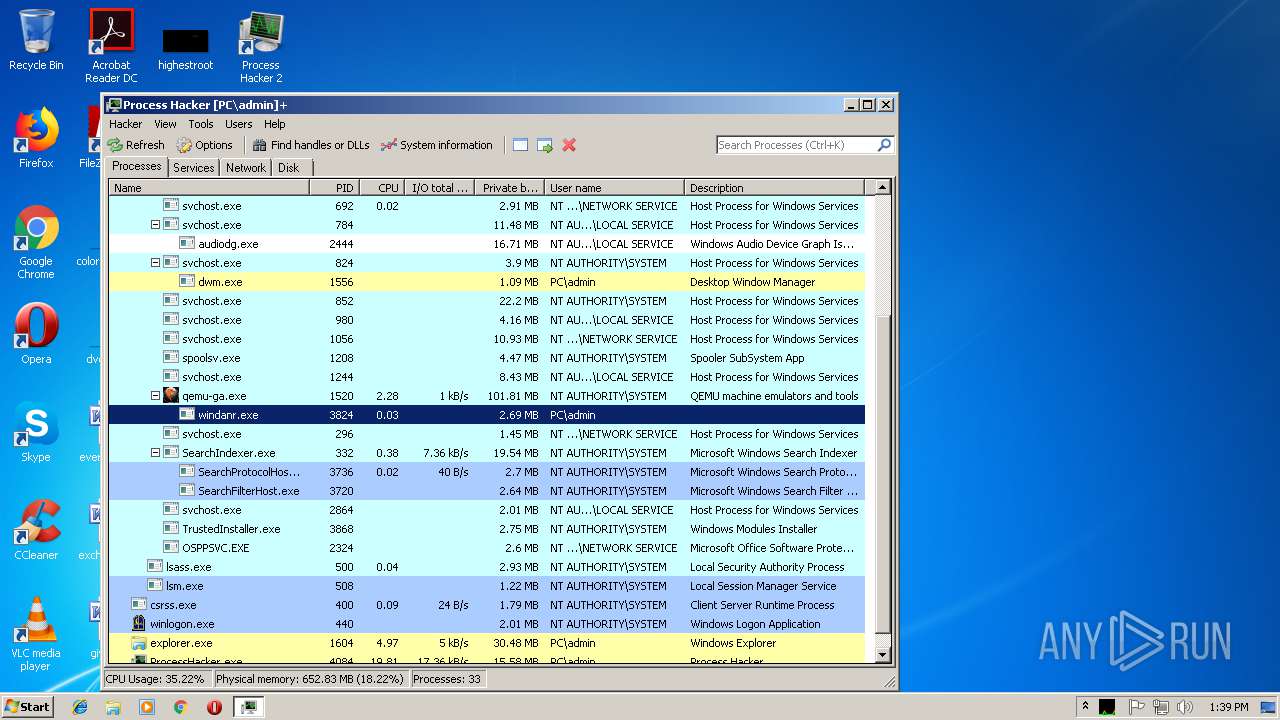This screenshot has height=720, width=1280.
Task: Open System information from toolbar
Action: pos(436,145)
